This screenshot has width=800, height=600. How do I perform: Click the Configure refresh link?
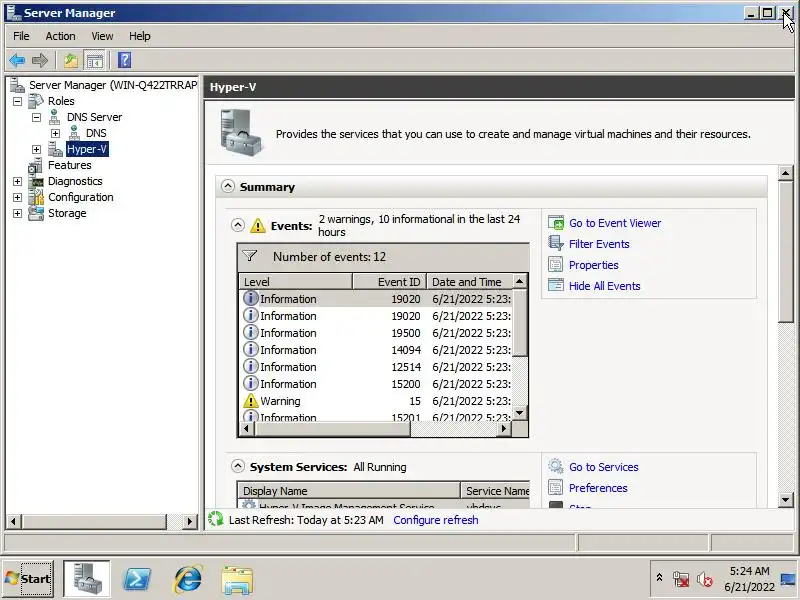pyautogui.click(x=436, y=520)
